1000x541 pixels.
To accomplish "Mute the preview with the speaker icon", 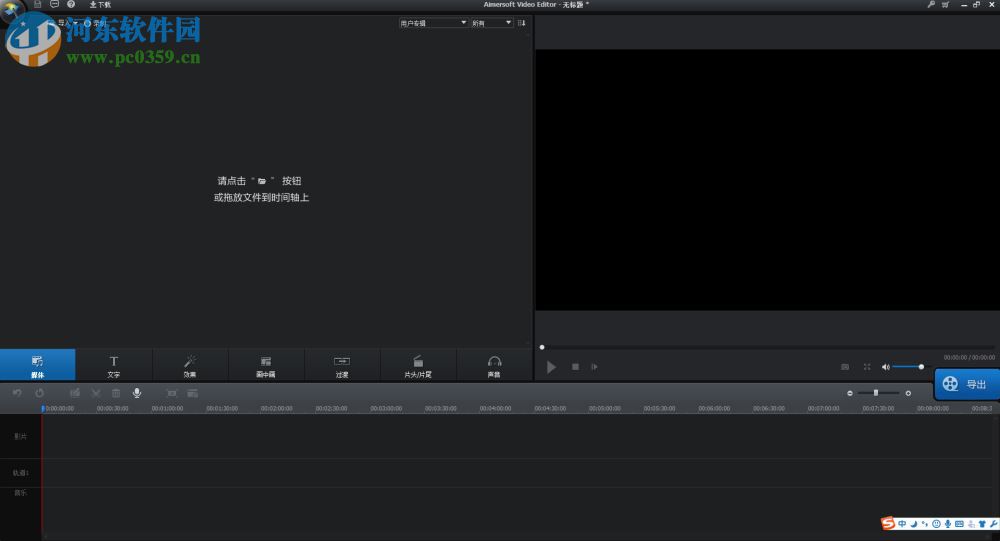I will pos(885,367).
